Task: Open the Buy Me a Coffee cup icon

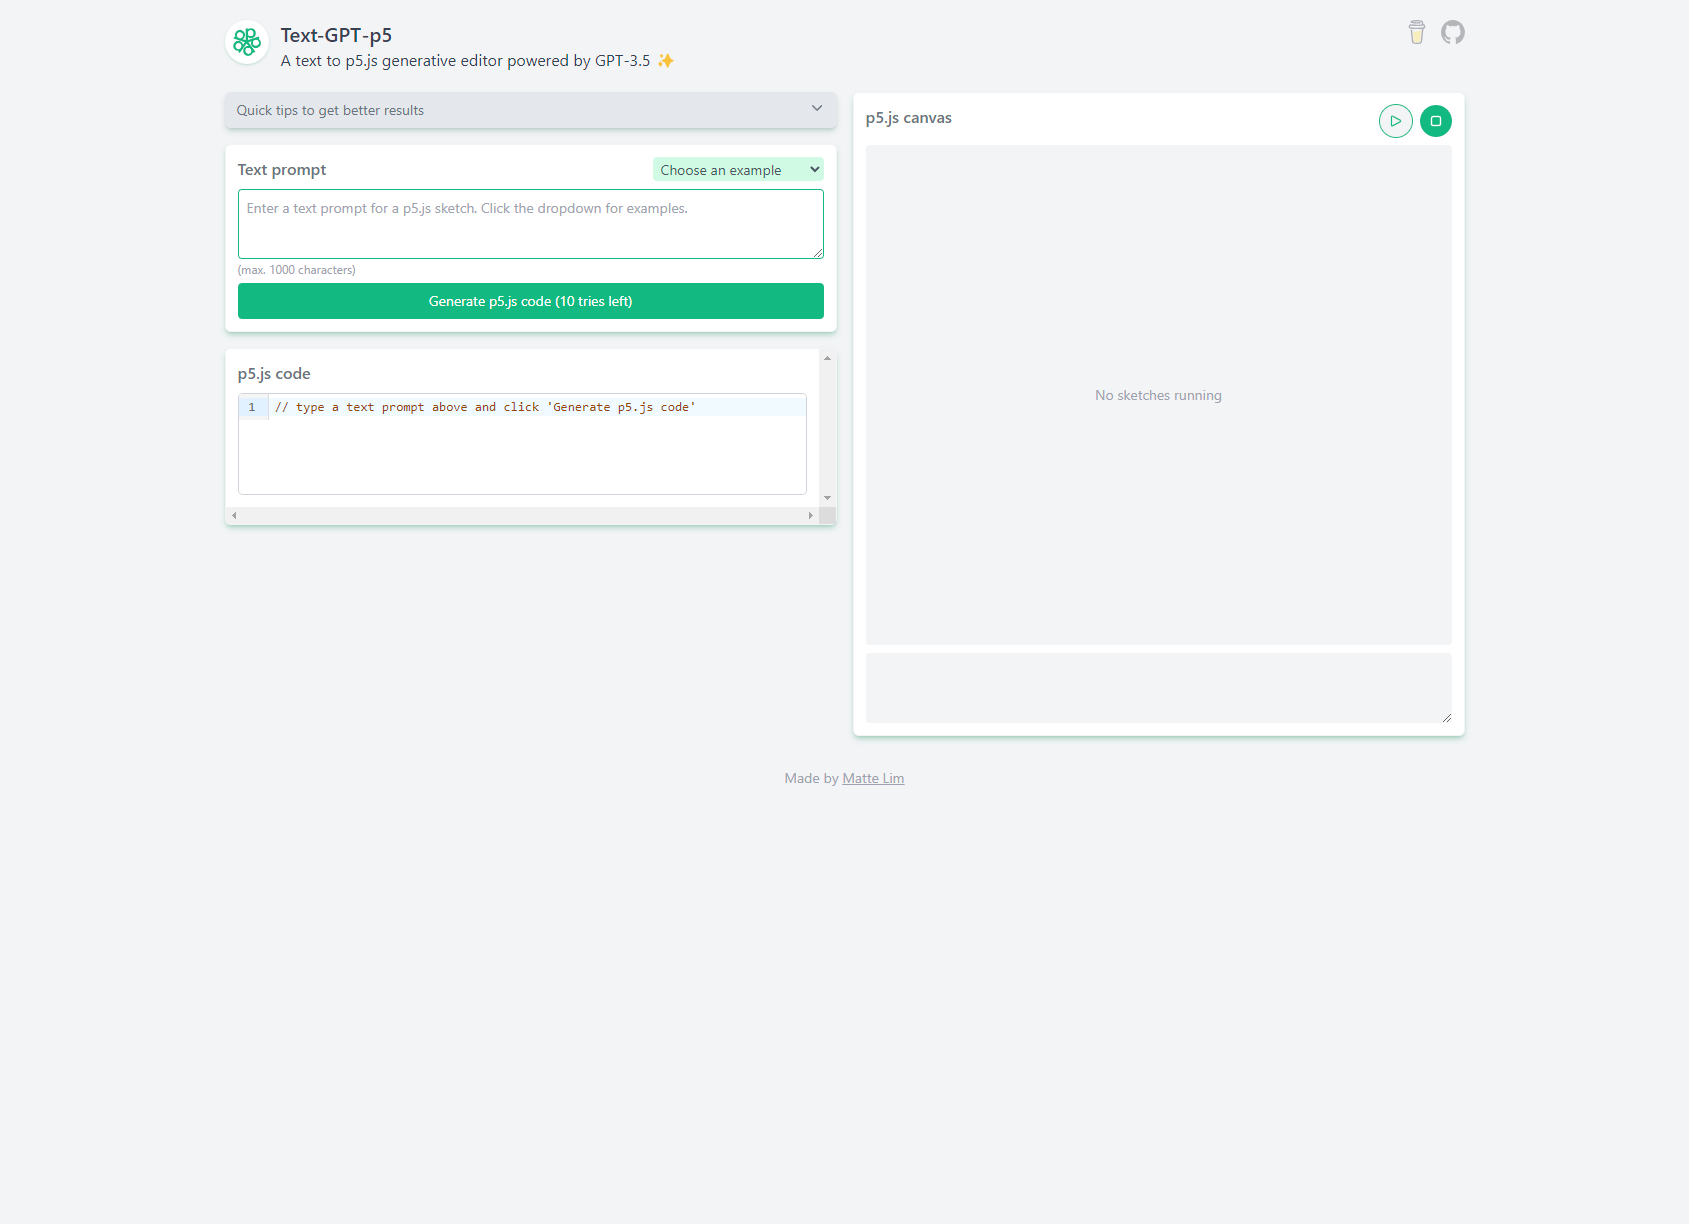Action: pyautogui.click(x=1417, y=32)
